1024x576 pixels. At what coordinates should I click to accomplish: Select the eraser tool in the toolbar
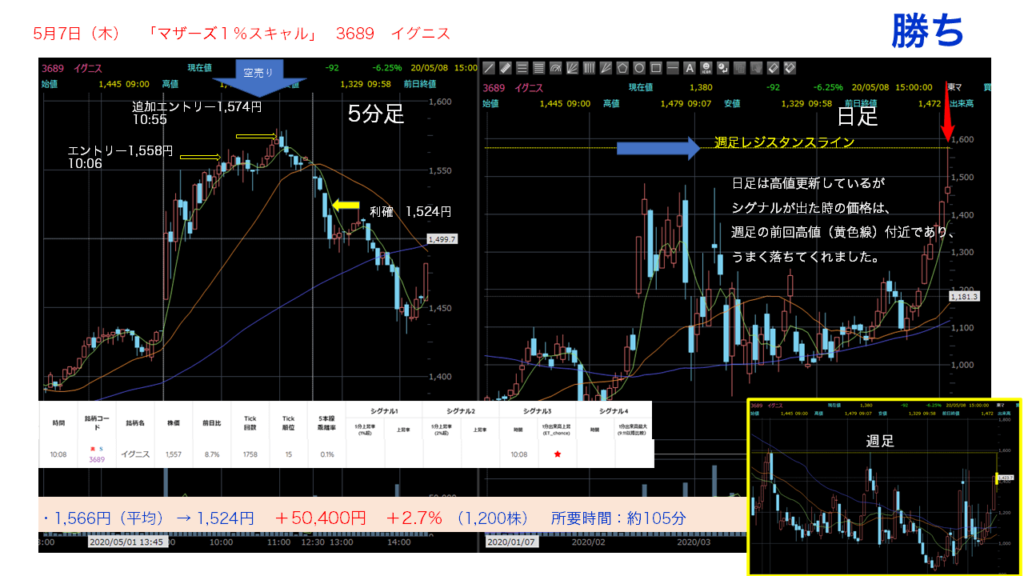pos(773,68)
